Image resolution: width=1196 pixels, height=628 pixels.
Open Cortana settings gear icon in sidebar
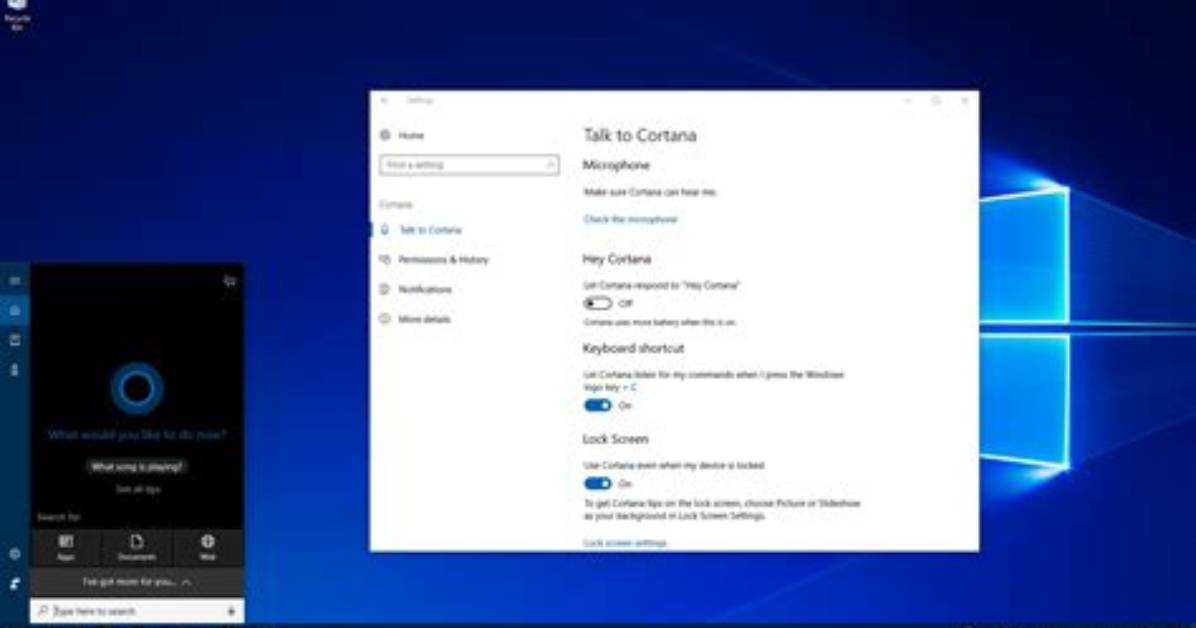14,554
